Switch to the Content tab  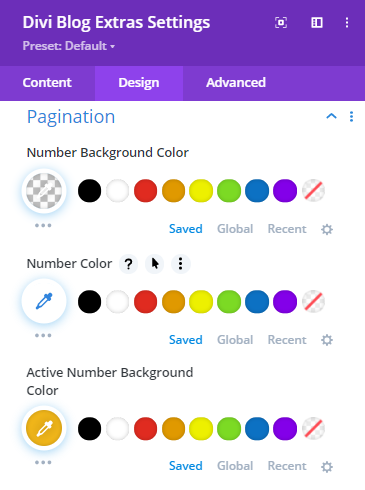pyautogui.click(x=47, y=83)
